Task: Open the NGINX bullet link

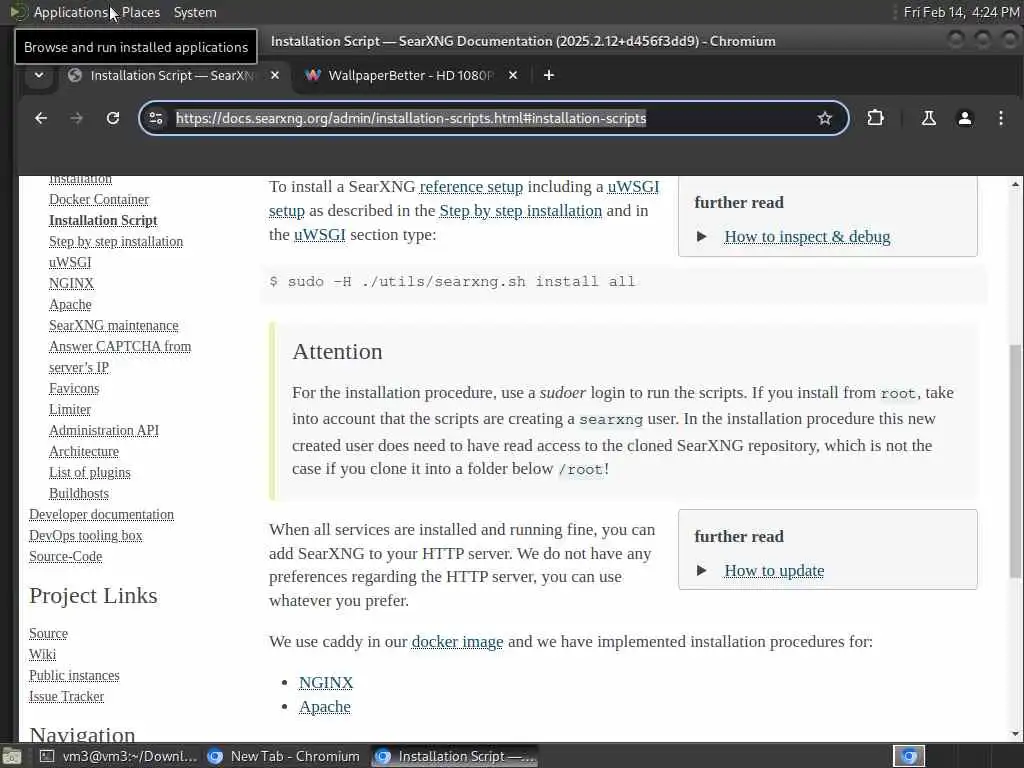Action: [326, 682]
